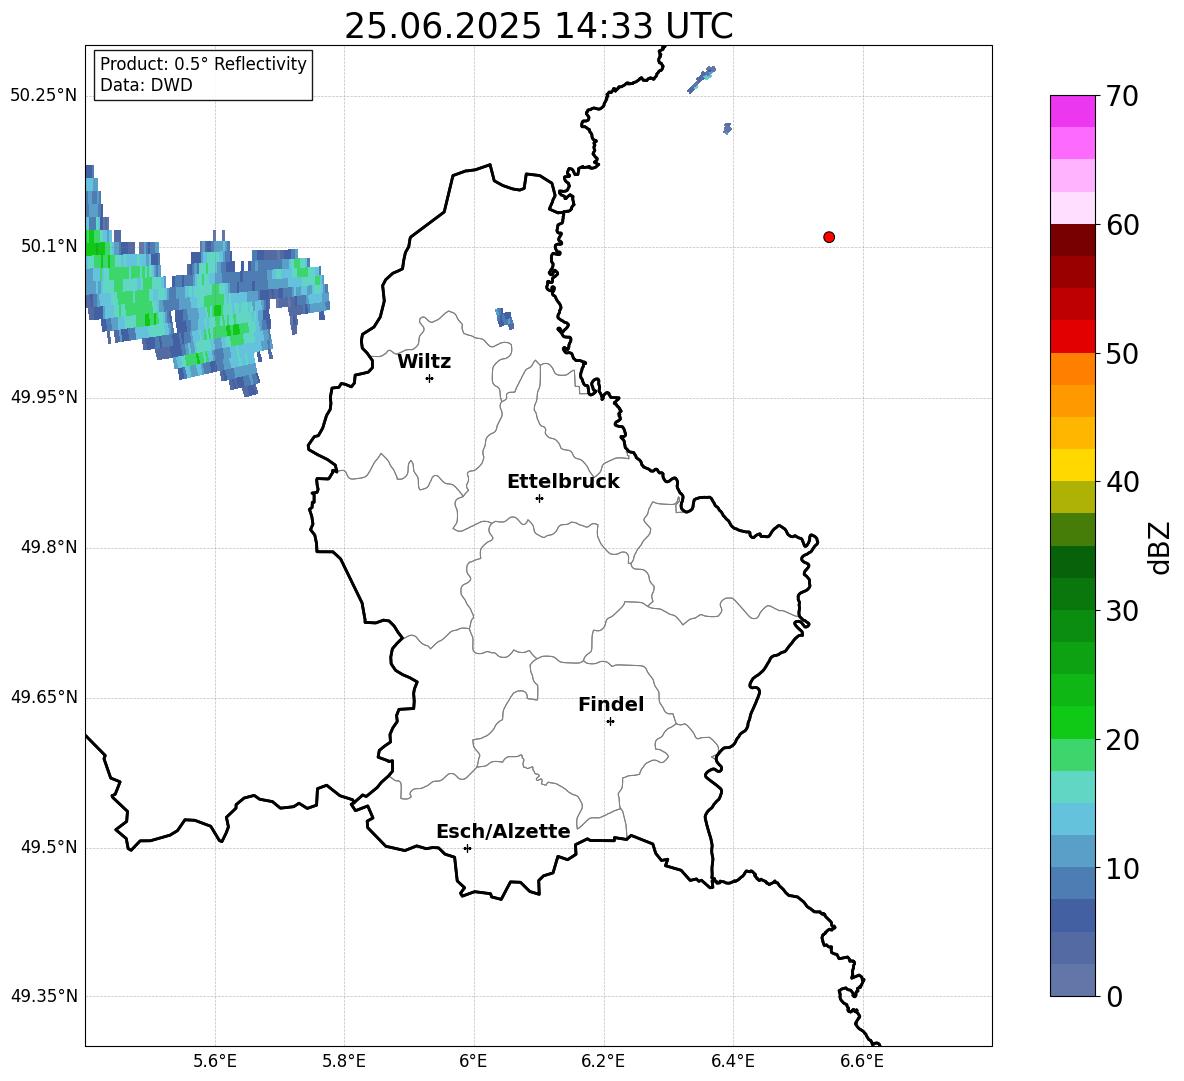Click the timestamp title 25.06.2025 14:33 UTC

tap(538, 26)
